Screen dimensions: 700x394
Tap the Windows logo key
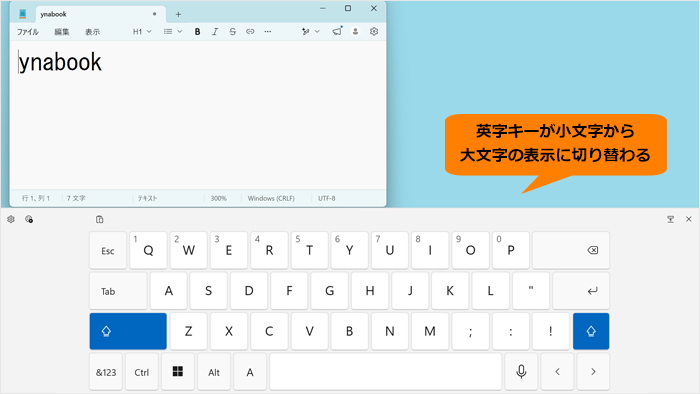click(178, 372)
